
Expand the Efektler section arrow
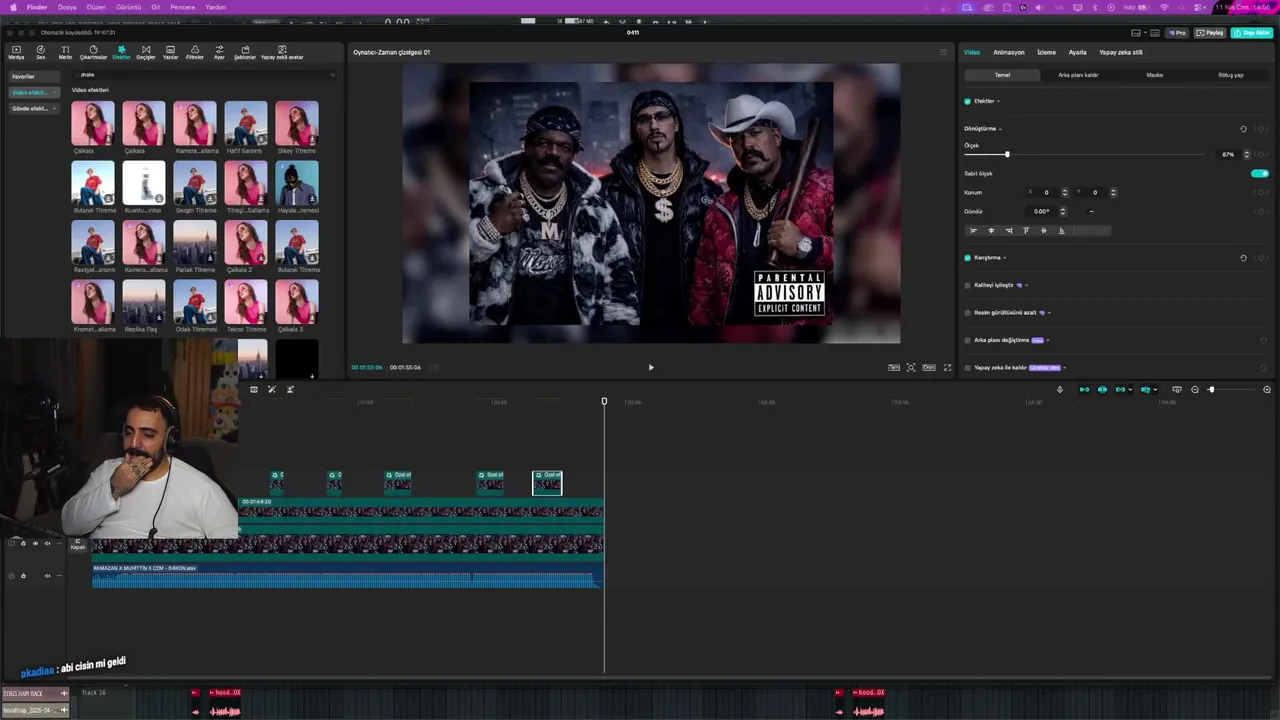[998, 101]
